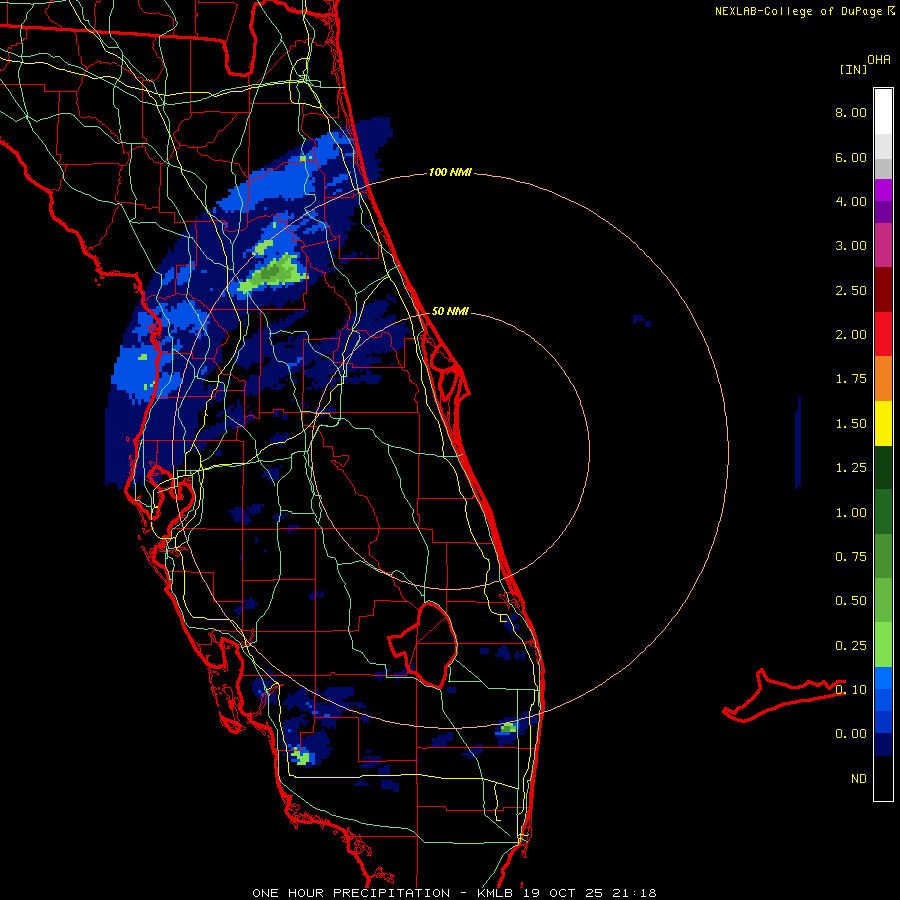Screen dimensions: 900x900
Task: Select the light green swatch beside 0.25
Action: (883, 645)
